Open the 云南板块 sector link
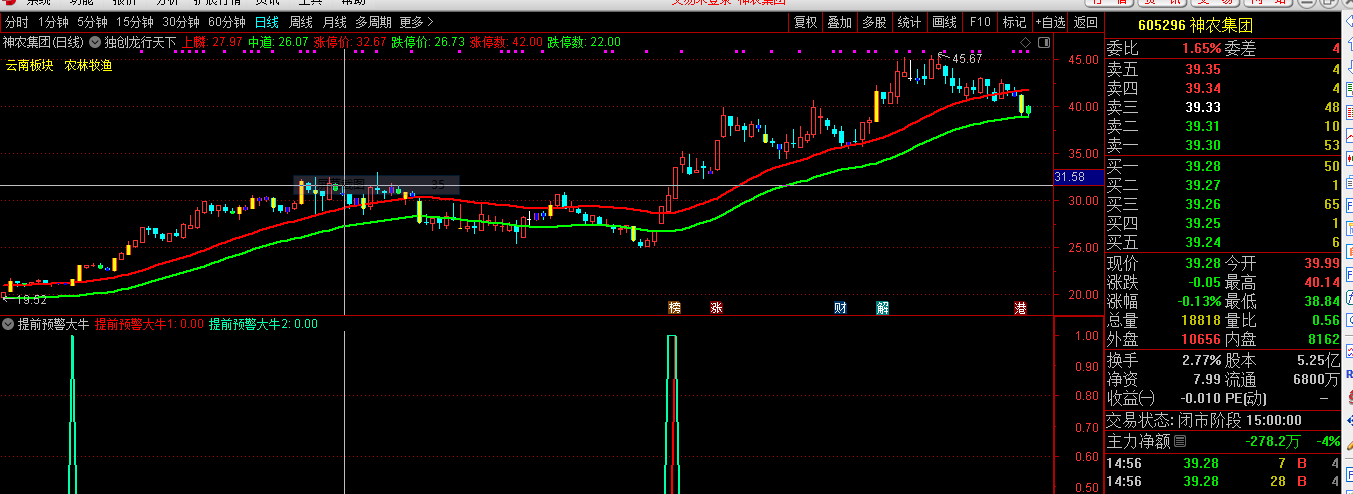Viewport: 1353px width, 494px height. 30,65
